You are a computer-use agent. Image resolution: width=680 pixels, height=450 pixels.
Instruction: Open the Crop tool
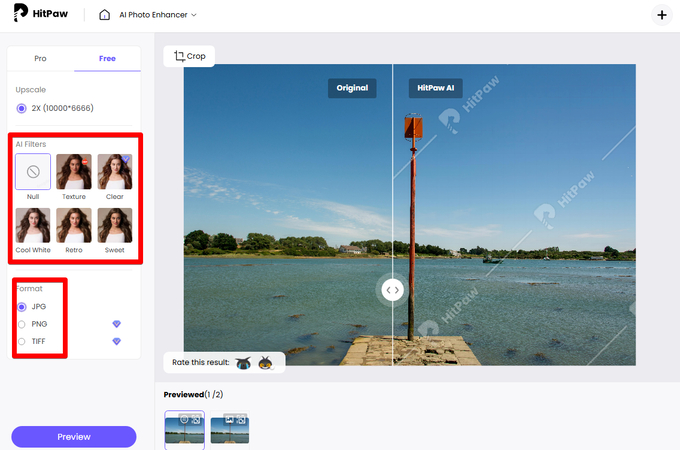click(190, 56)
